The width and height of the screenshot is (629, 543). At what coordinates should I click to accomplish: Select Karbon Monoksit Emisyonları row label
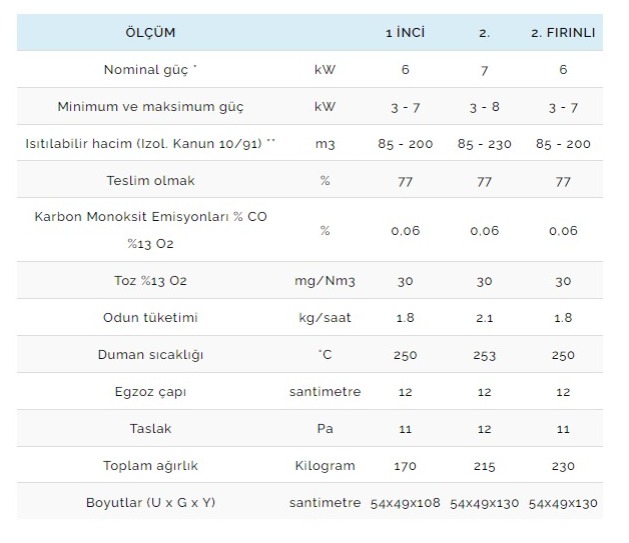pos(150,217)
